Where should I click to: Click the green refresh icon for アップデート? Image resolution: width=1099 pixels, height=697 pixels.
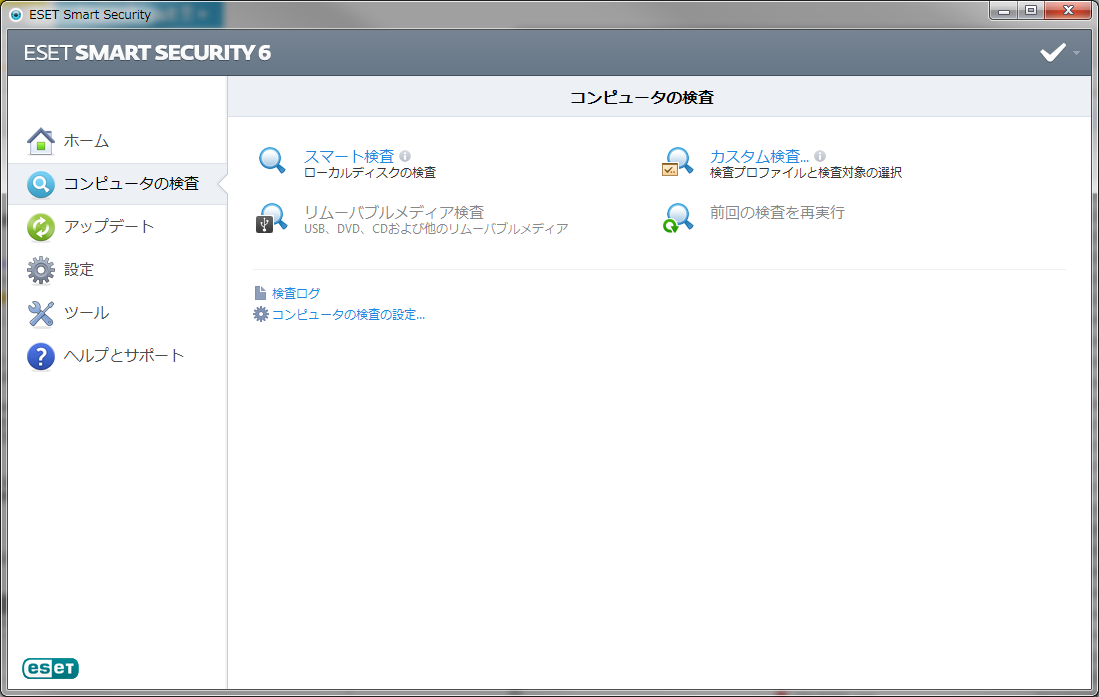[41, 227]
